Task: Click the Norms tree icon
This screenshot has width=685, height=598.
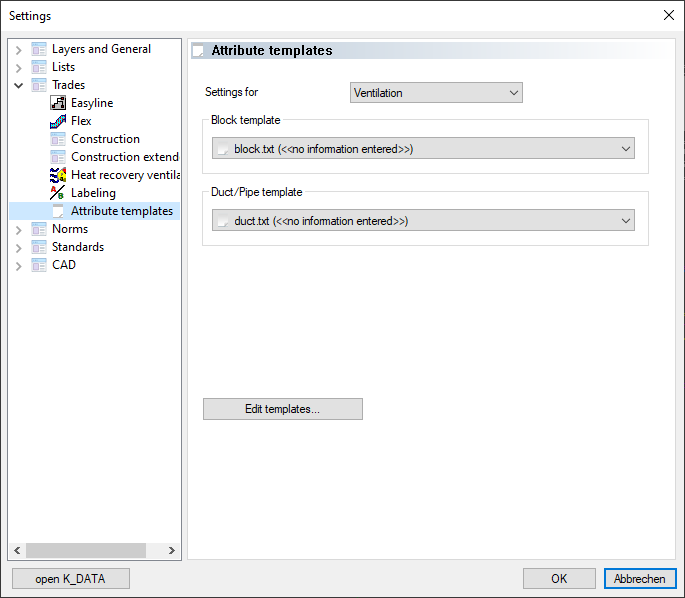Action: [39, 229]
